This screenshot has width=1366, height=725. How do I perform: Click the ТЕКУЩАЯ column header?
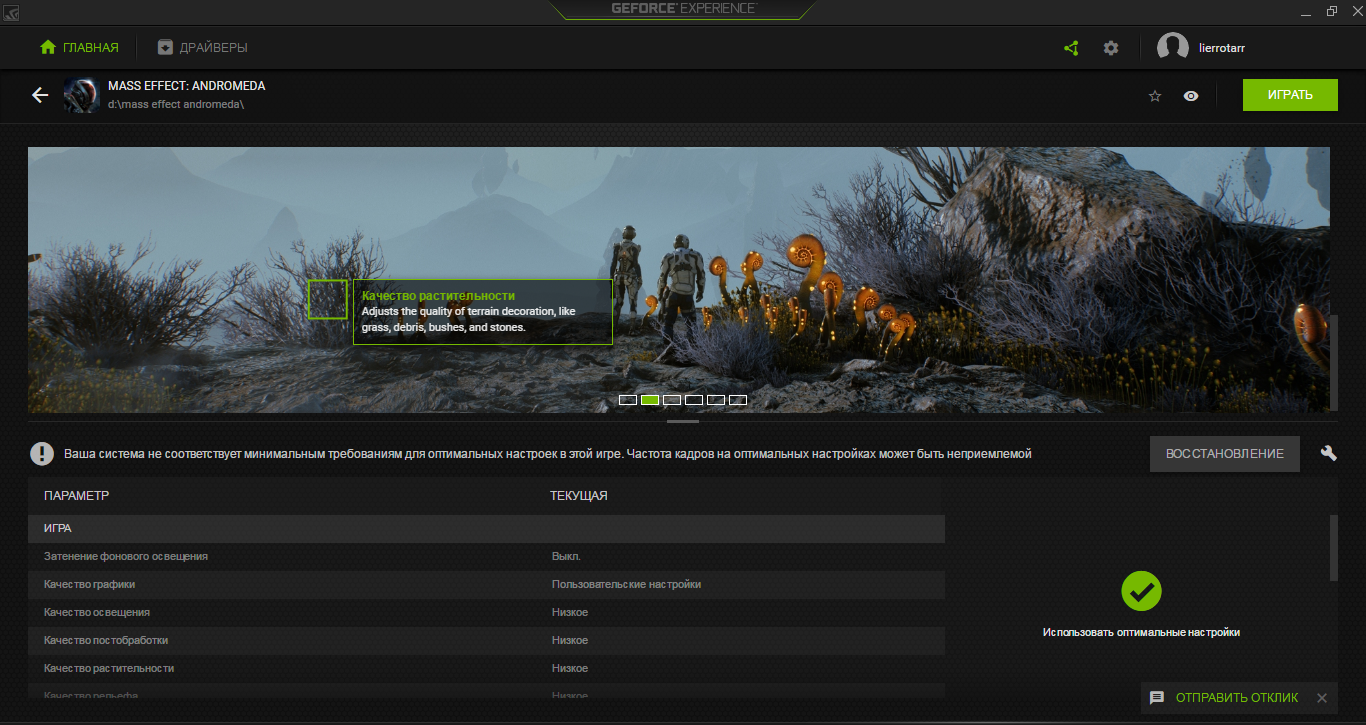click(x=579, y=496)
